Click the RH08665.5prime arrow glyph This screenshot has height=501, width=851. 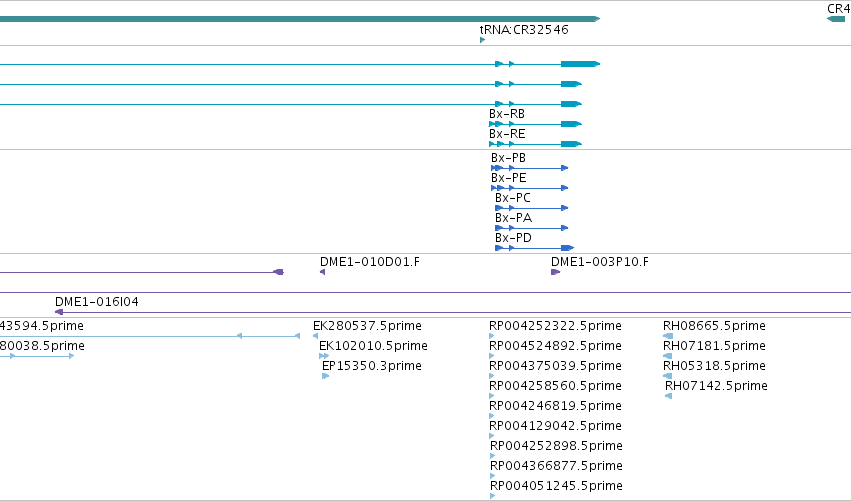point(668,336)
